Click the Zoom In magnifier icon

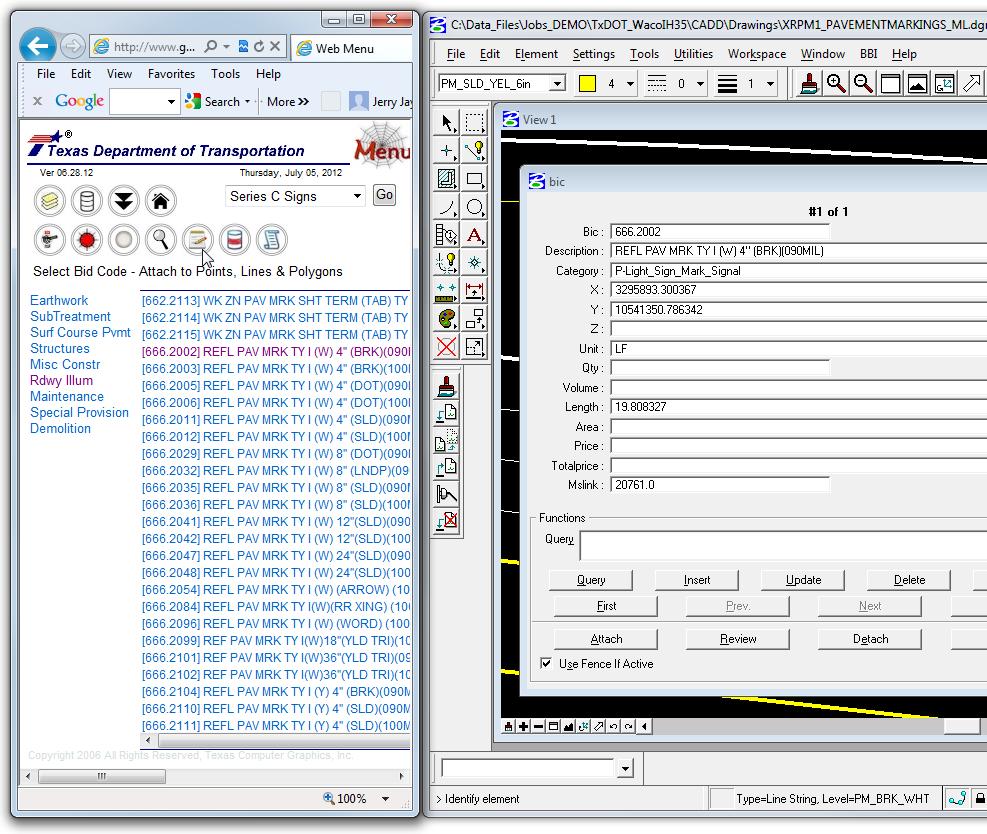pos(835,83)
